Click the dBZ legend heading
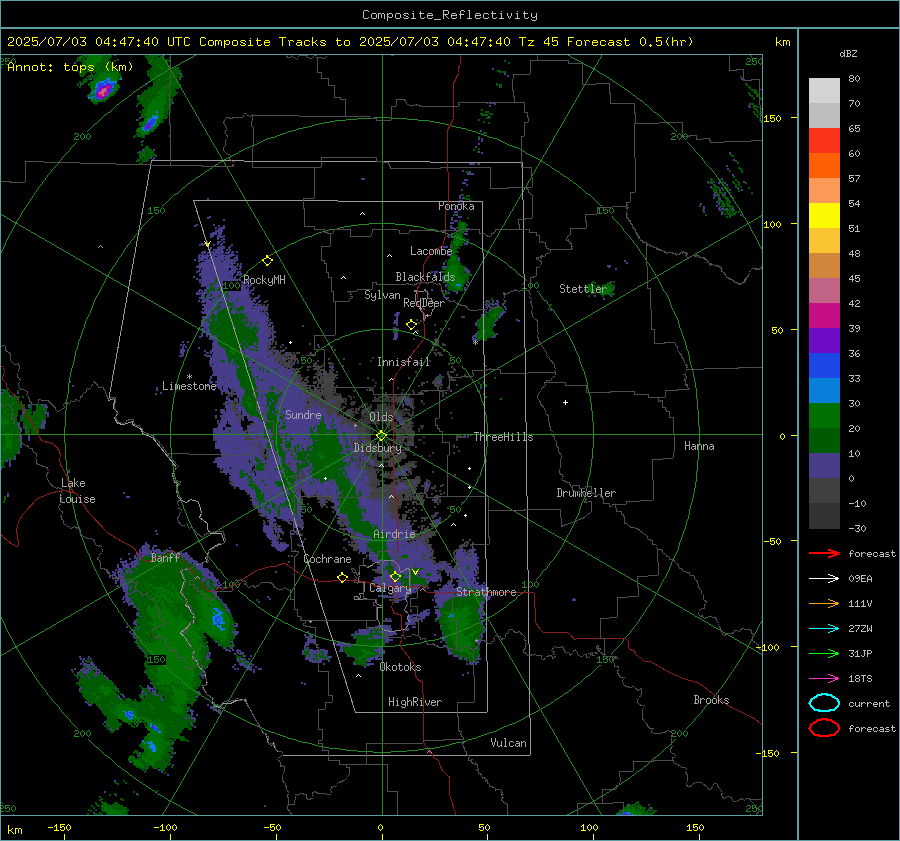The image size is (900, 841). pos(848,54)
